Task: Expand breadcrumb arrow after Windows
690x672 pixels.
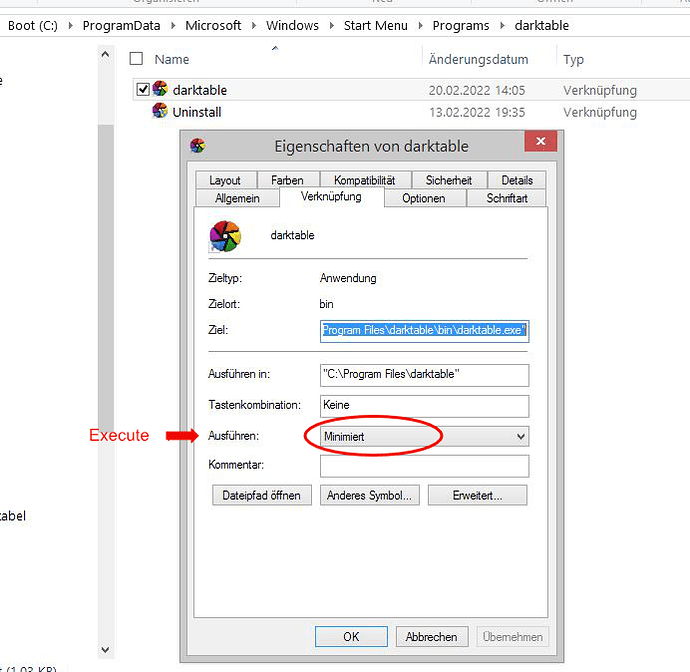Action: (x=332, y=26)
